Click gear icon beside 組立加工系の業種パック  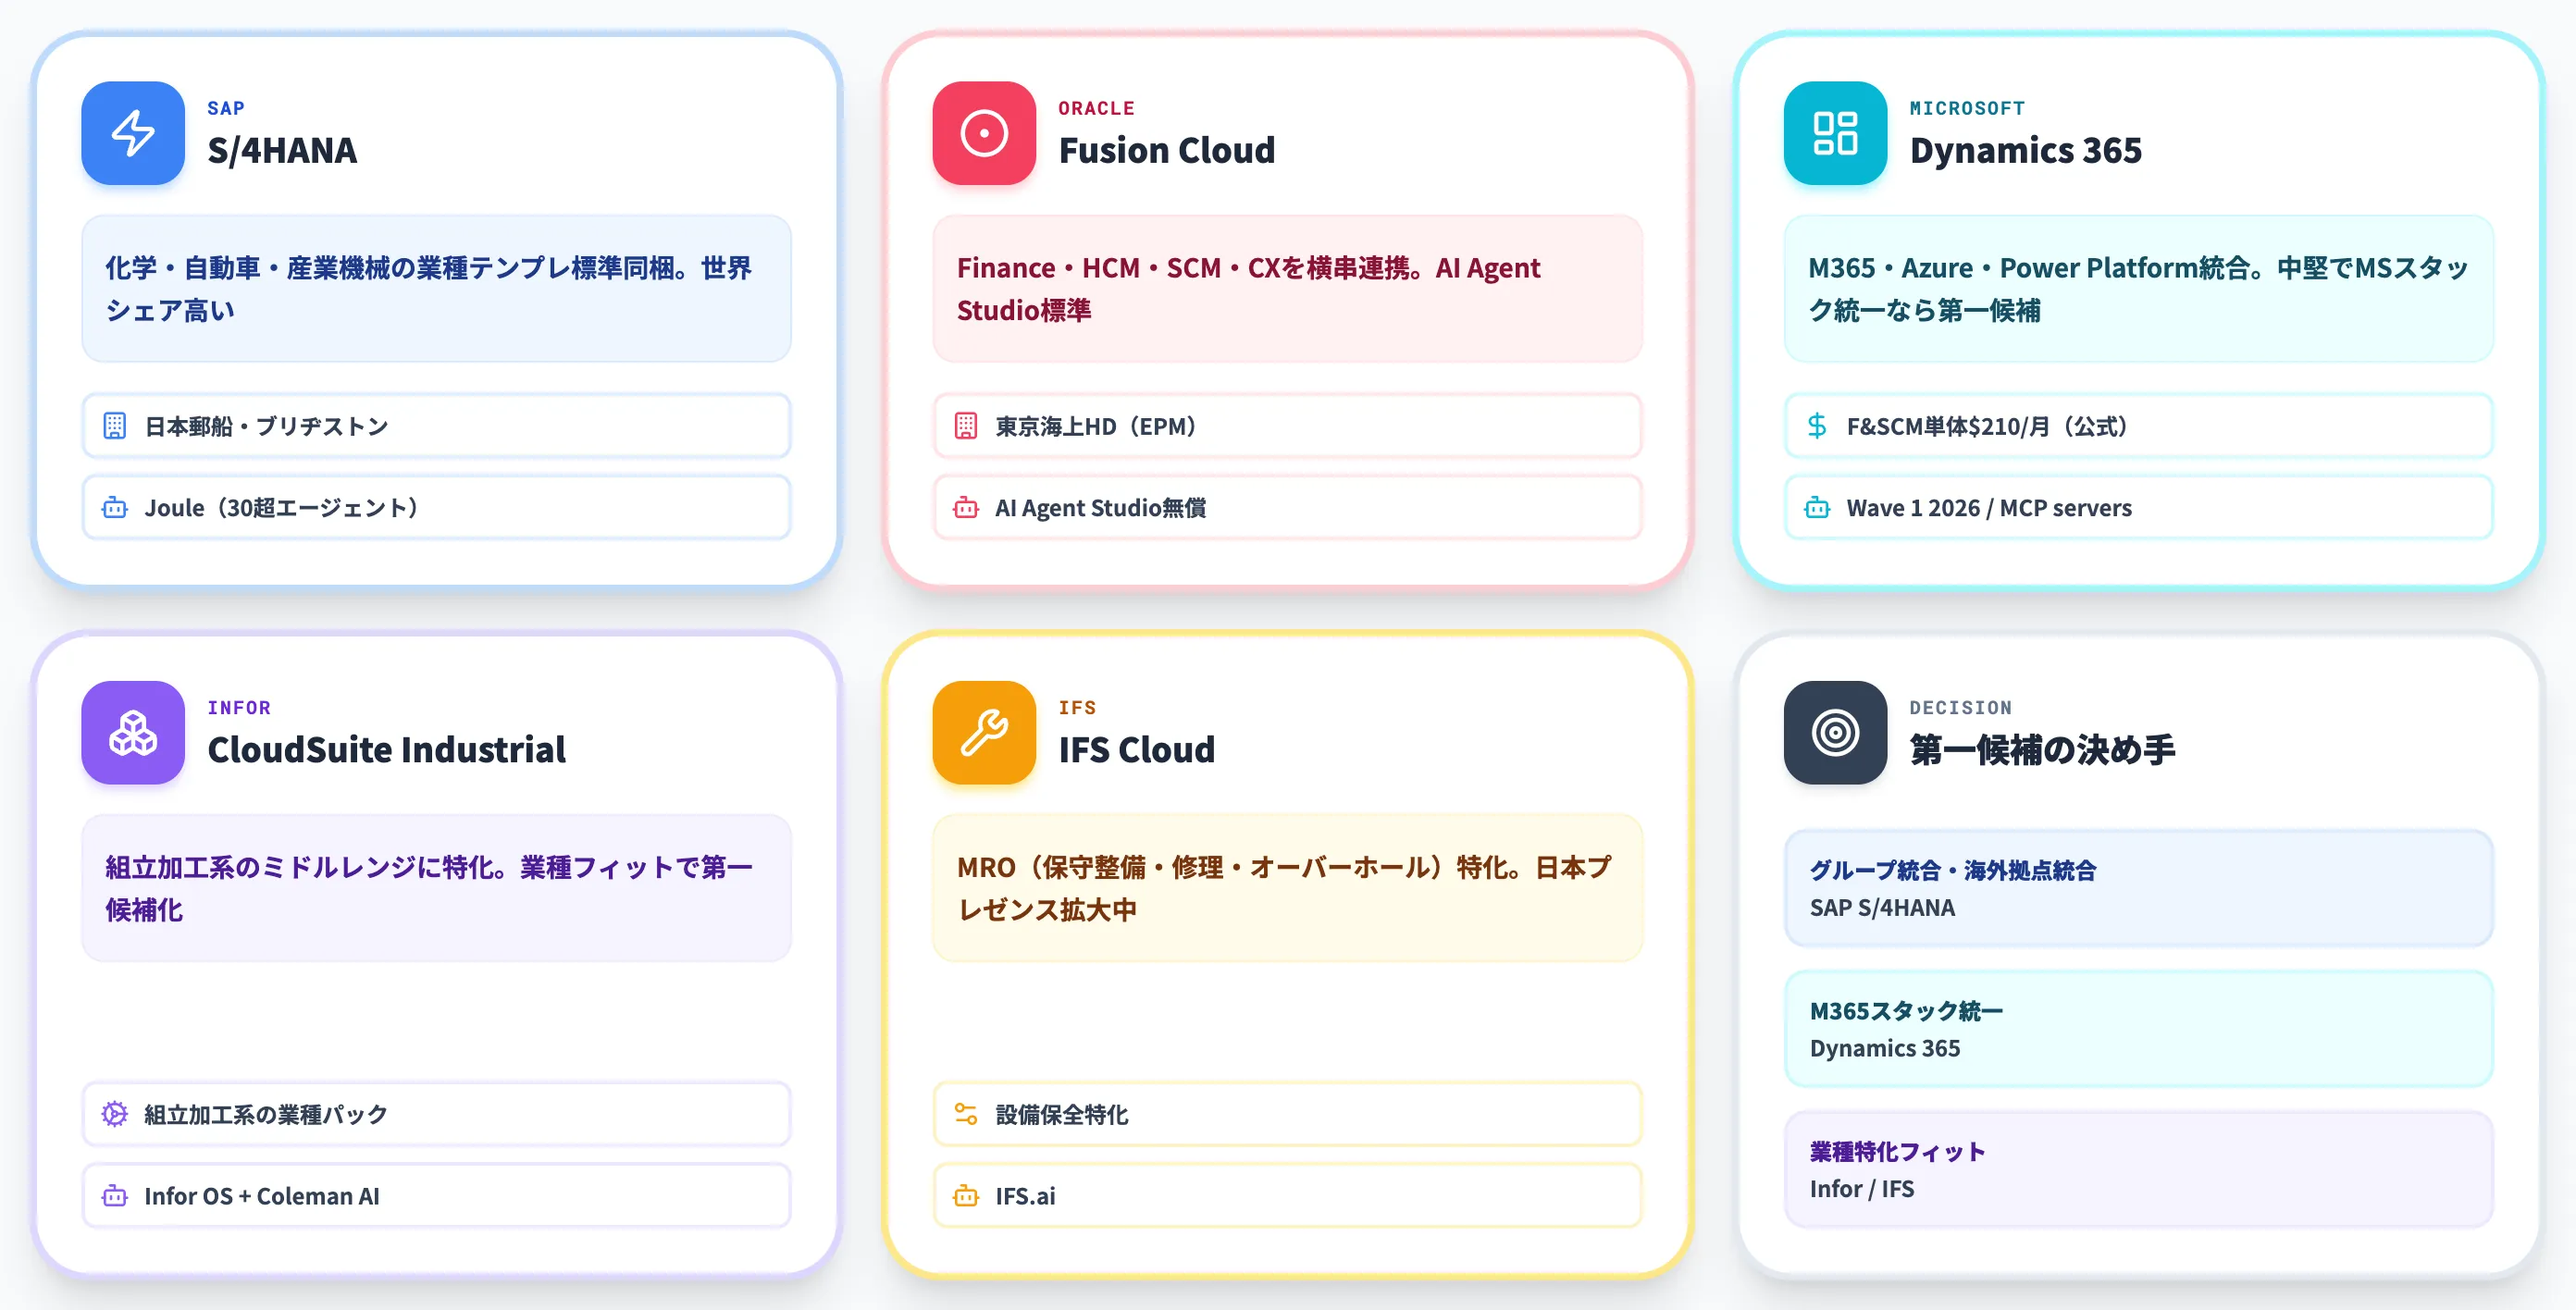[115, 1114]
